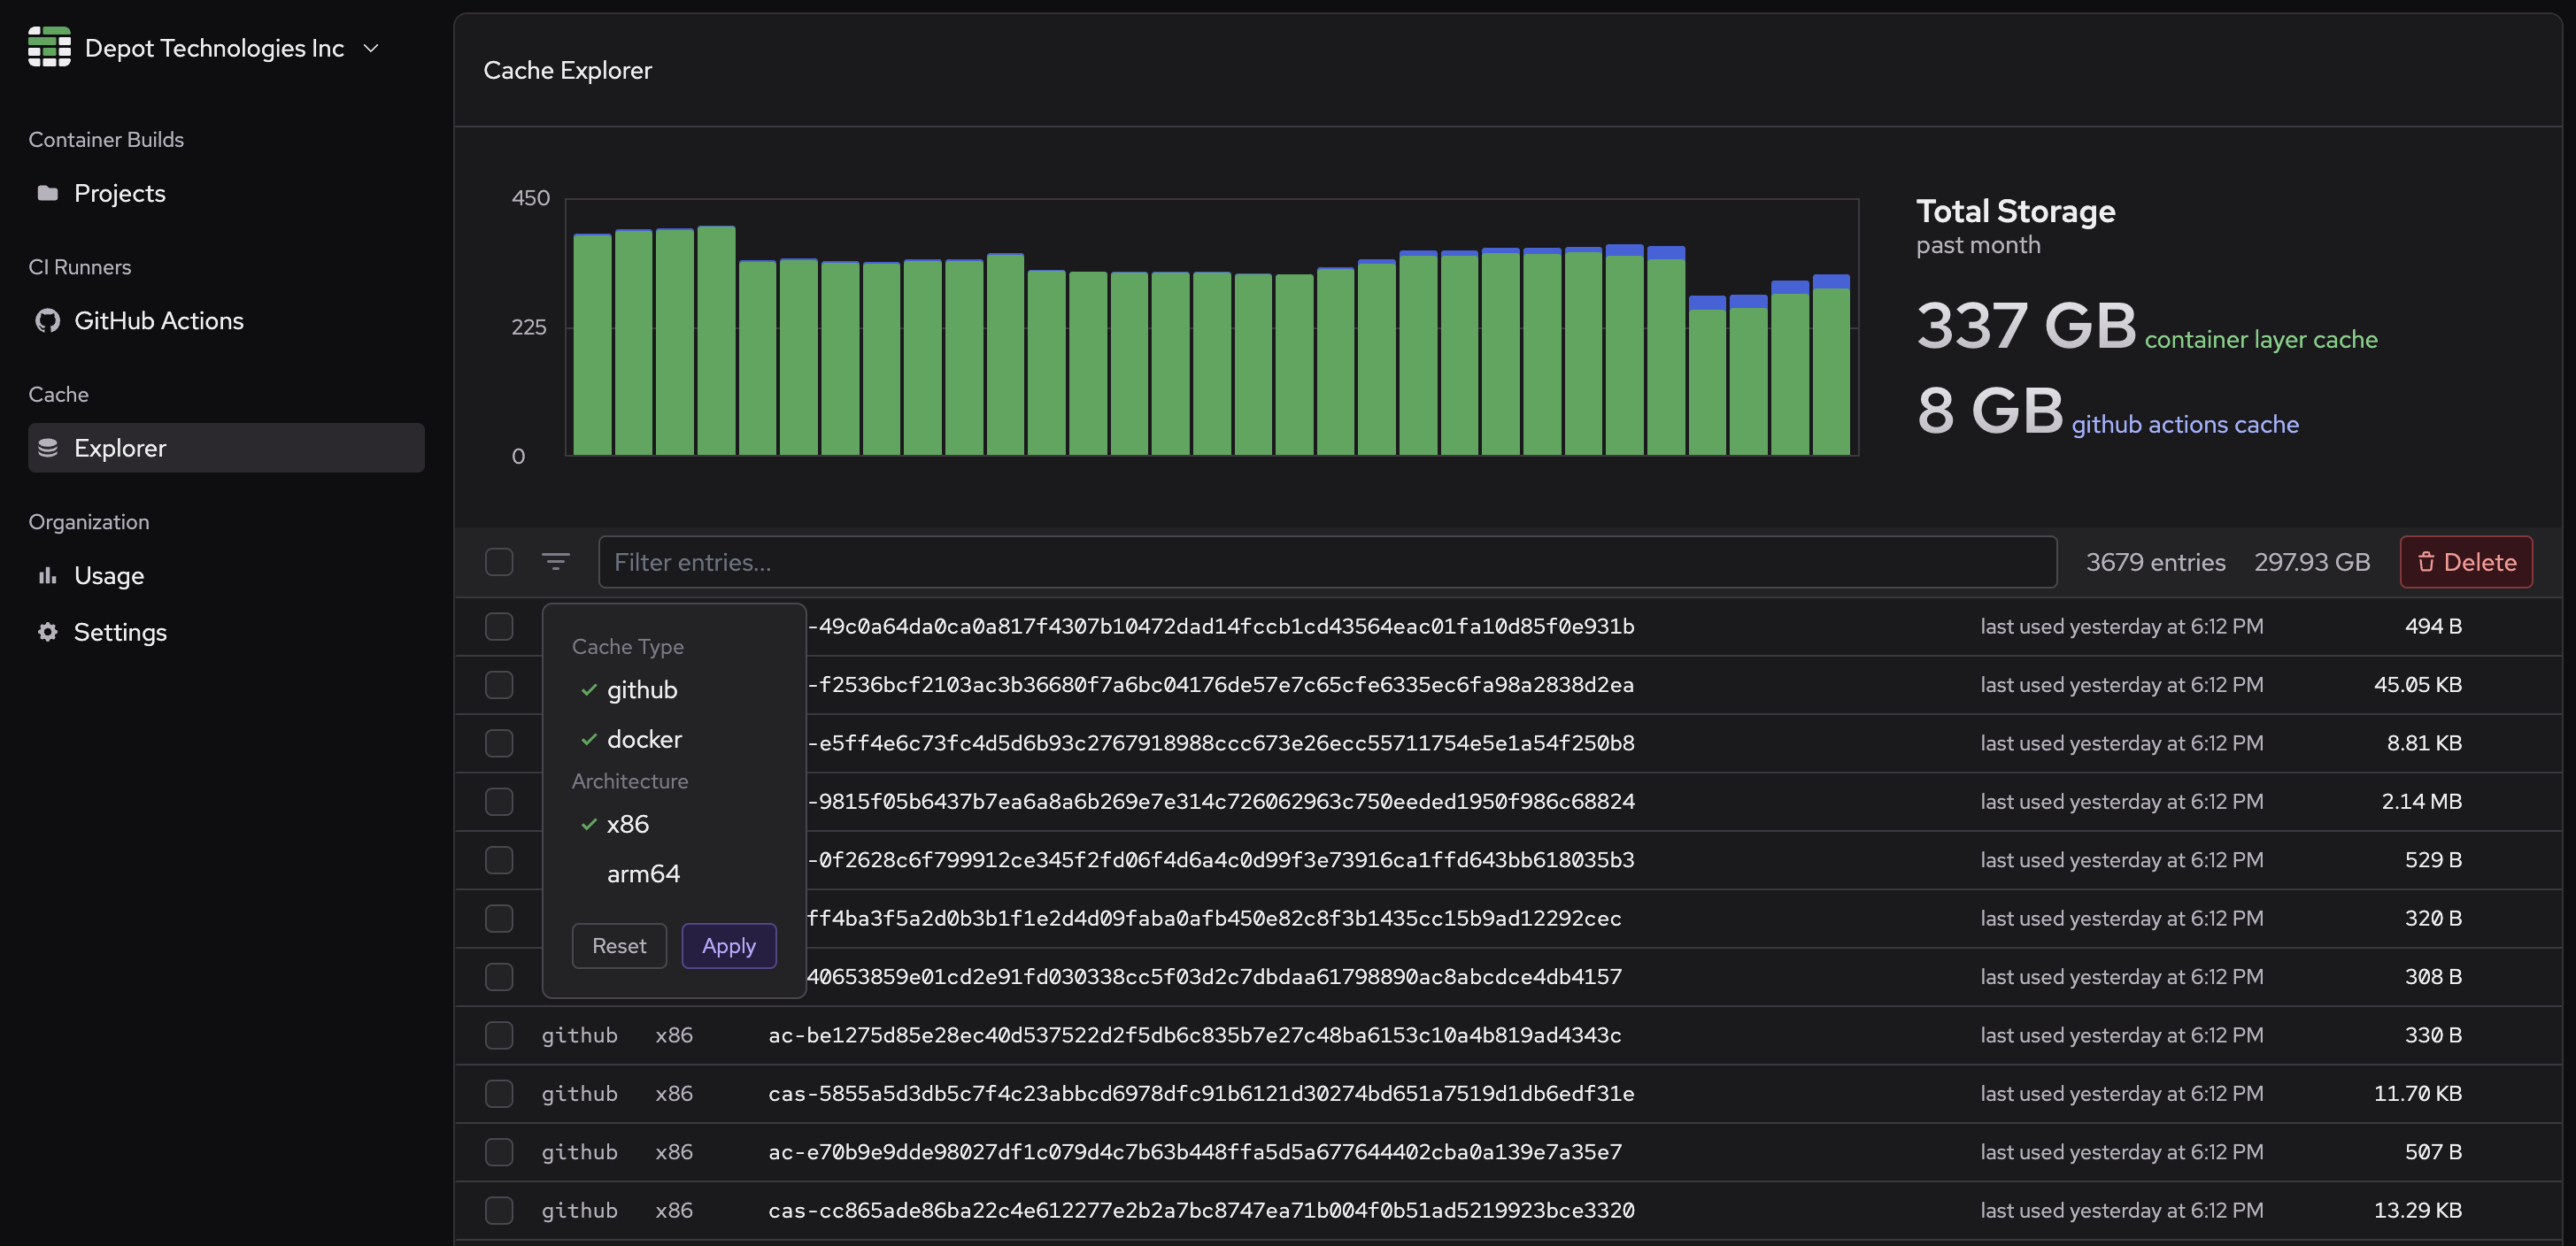Uncheck github cache type option
This screenshot has width=2576, height=1246.
641,690
